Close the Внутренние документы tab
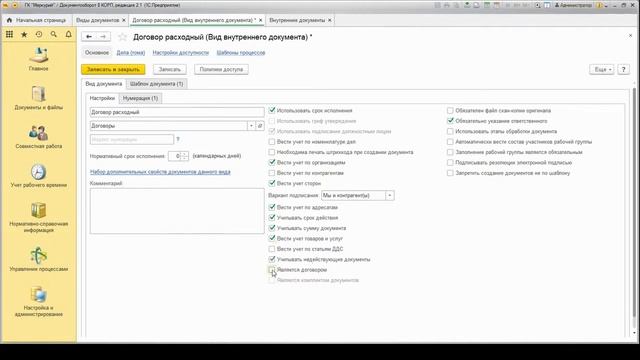This screenshot has height=360, width=640. coord(330,20)
